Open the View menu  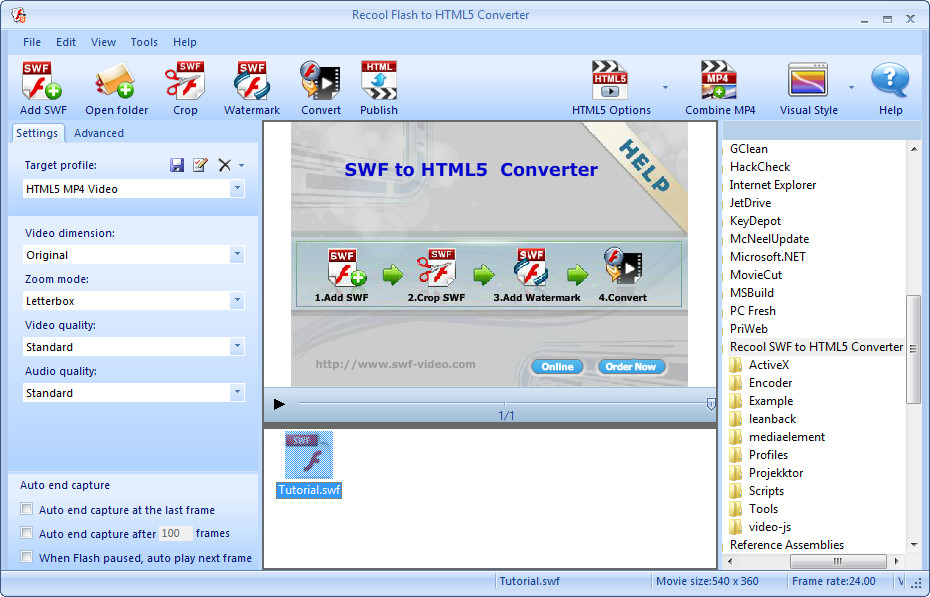tap(103, 42)
